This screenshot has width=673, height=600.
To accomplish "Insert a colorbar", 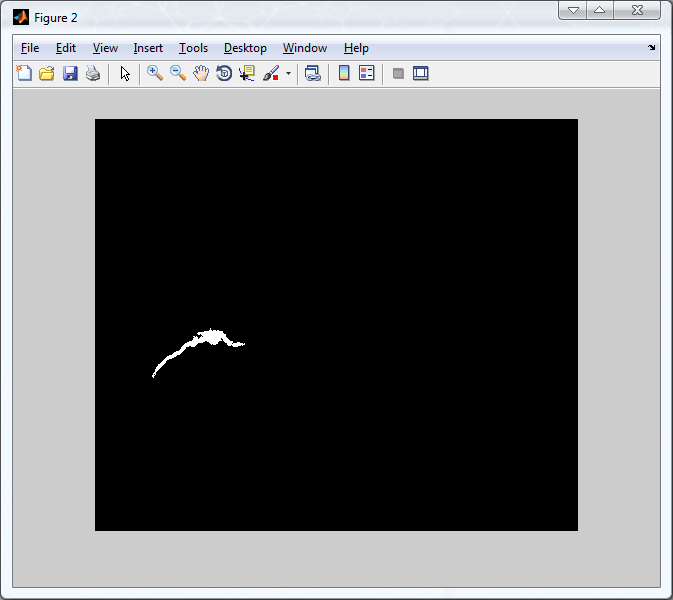I will click(344, 73).
